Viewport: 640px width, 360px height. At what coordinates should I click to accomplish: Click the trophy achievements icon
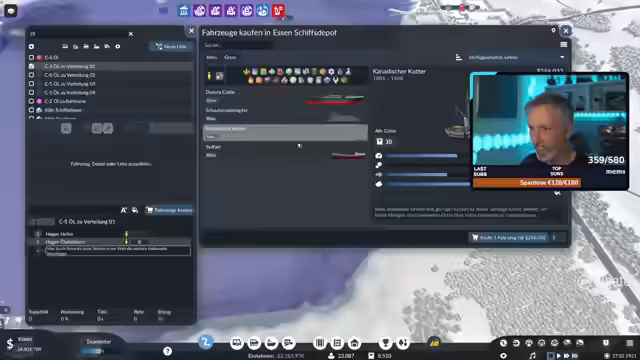pos(385,343)
